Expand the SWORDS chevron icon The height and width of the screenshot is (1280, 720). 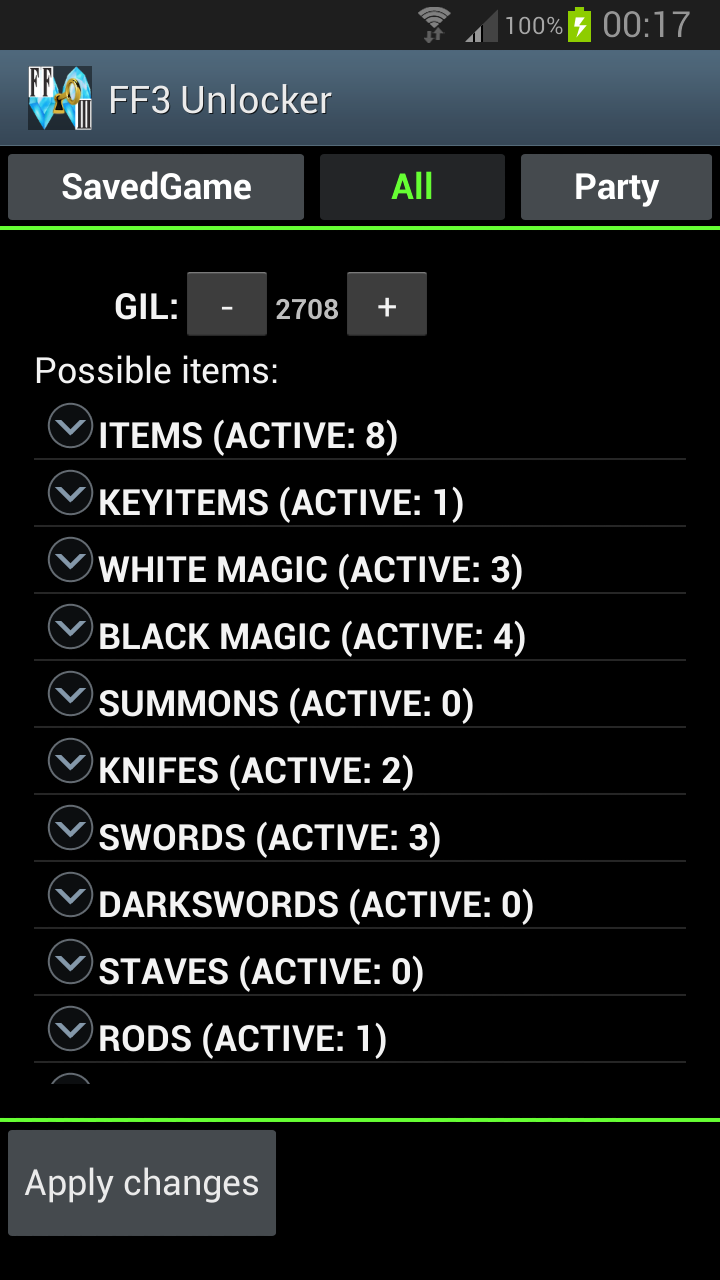(x=71, y=828)
